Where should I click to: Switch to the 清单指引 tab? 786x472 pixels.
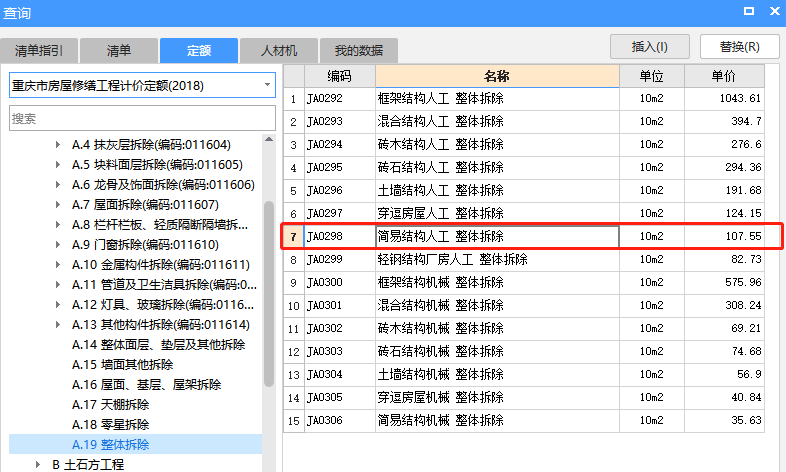click(x=39, y=51)
